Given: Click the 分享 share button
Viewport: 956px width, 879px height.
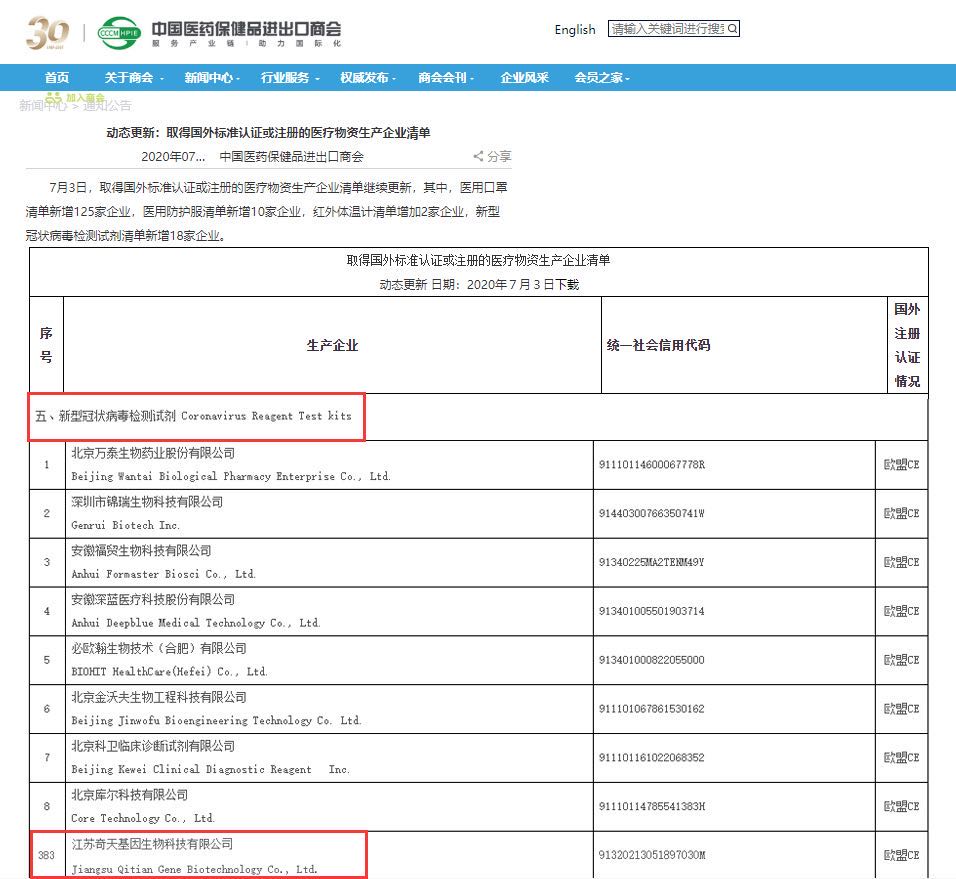Looking at the screenshot, I should point(499,156).
